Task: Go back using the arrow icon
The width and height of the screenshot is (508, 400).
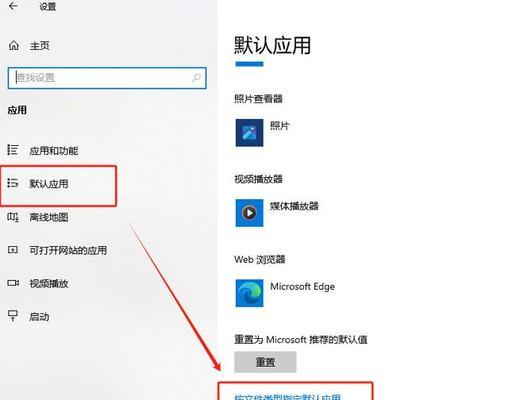Action: (x=13, y=6)
